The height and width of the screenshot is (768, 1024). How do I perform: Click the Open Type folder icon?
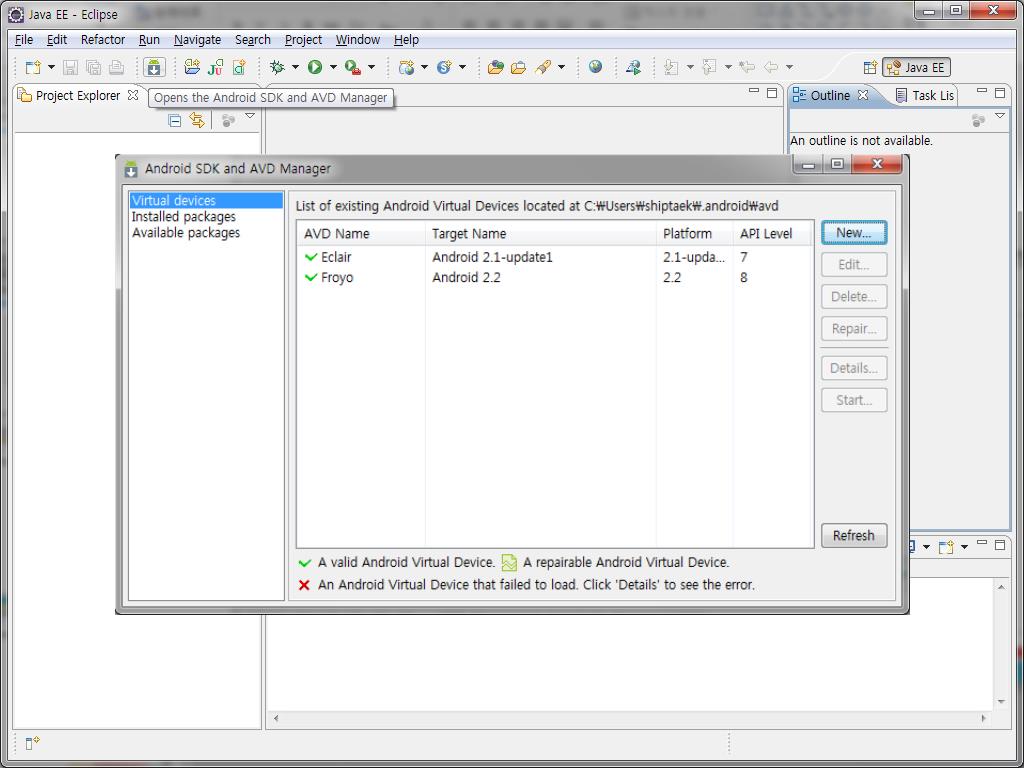496,67
